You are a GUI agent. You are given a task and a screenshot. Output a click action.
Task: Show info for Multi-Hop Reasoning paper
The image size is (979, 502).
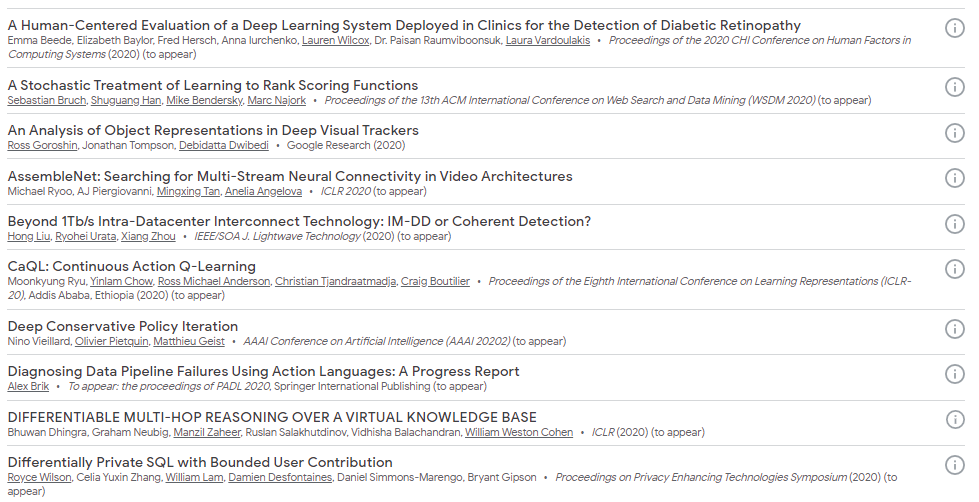click(954, 419)
